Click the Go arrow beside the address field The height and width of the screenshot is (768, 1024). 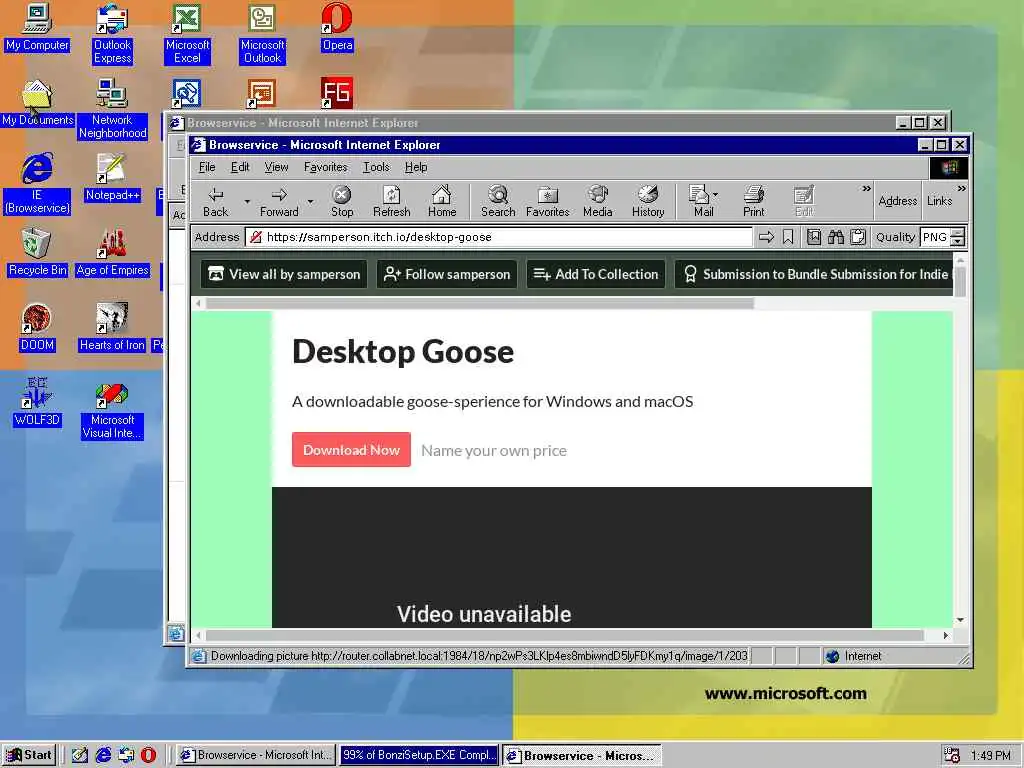point(766,237)
